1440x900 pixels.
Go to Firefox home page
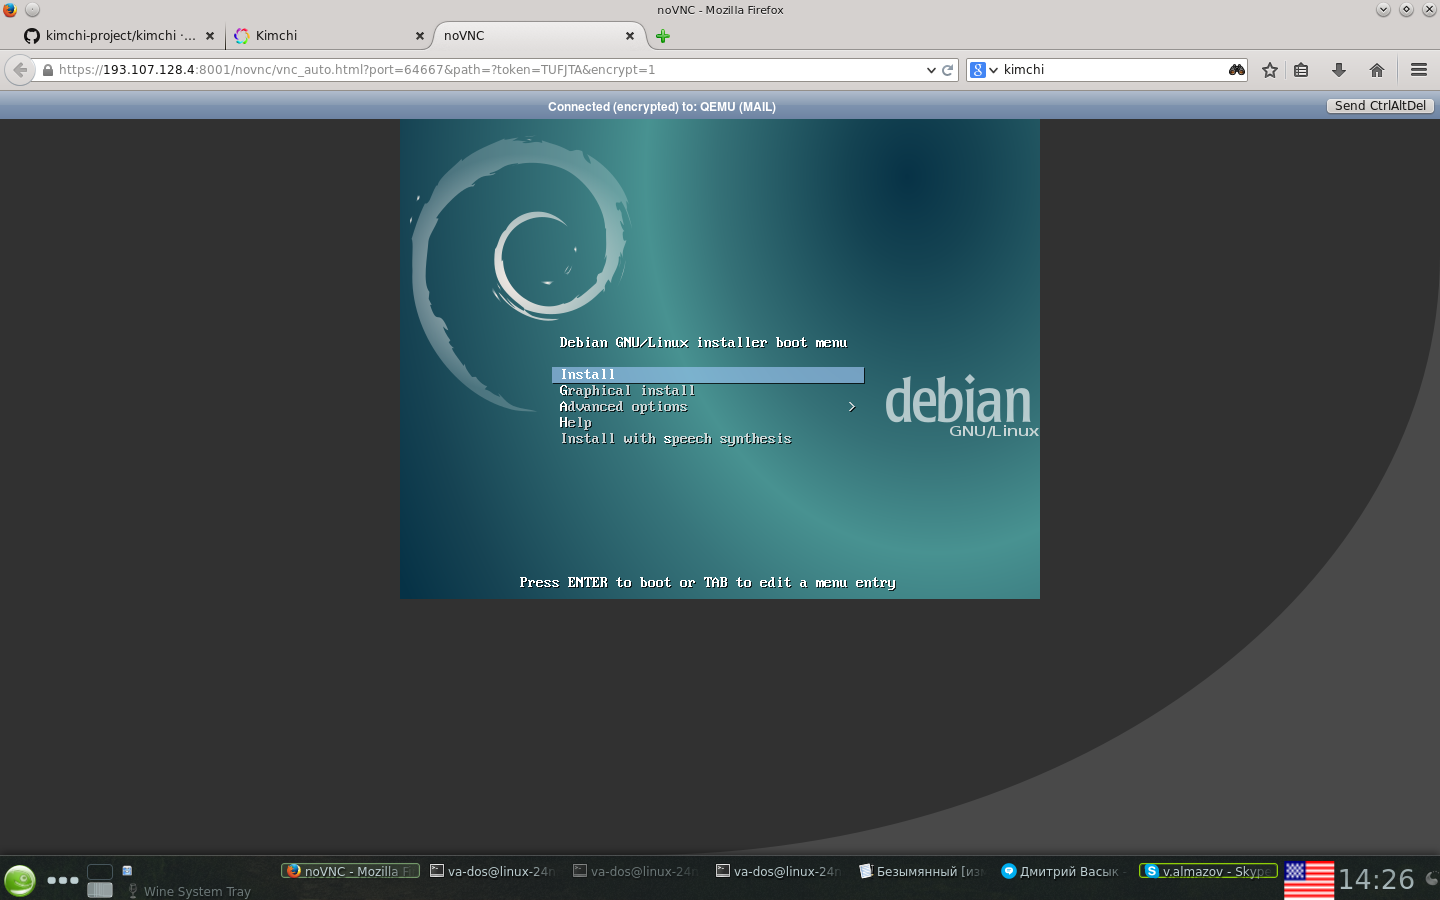(1377, 70)
